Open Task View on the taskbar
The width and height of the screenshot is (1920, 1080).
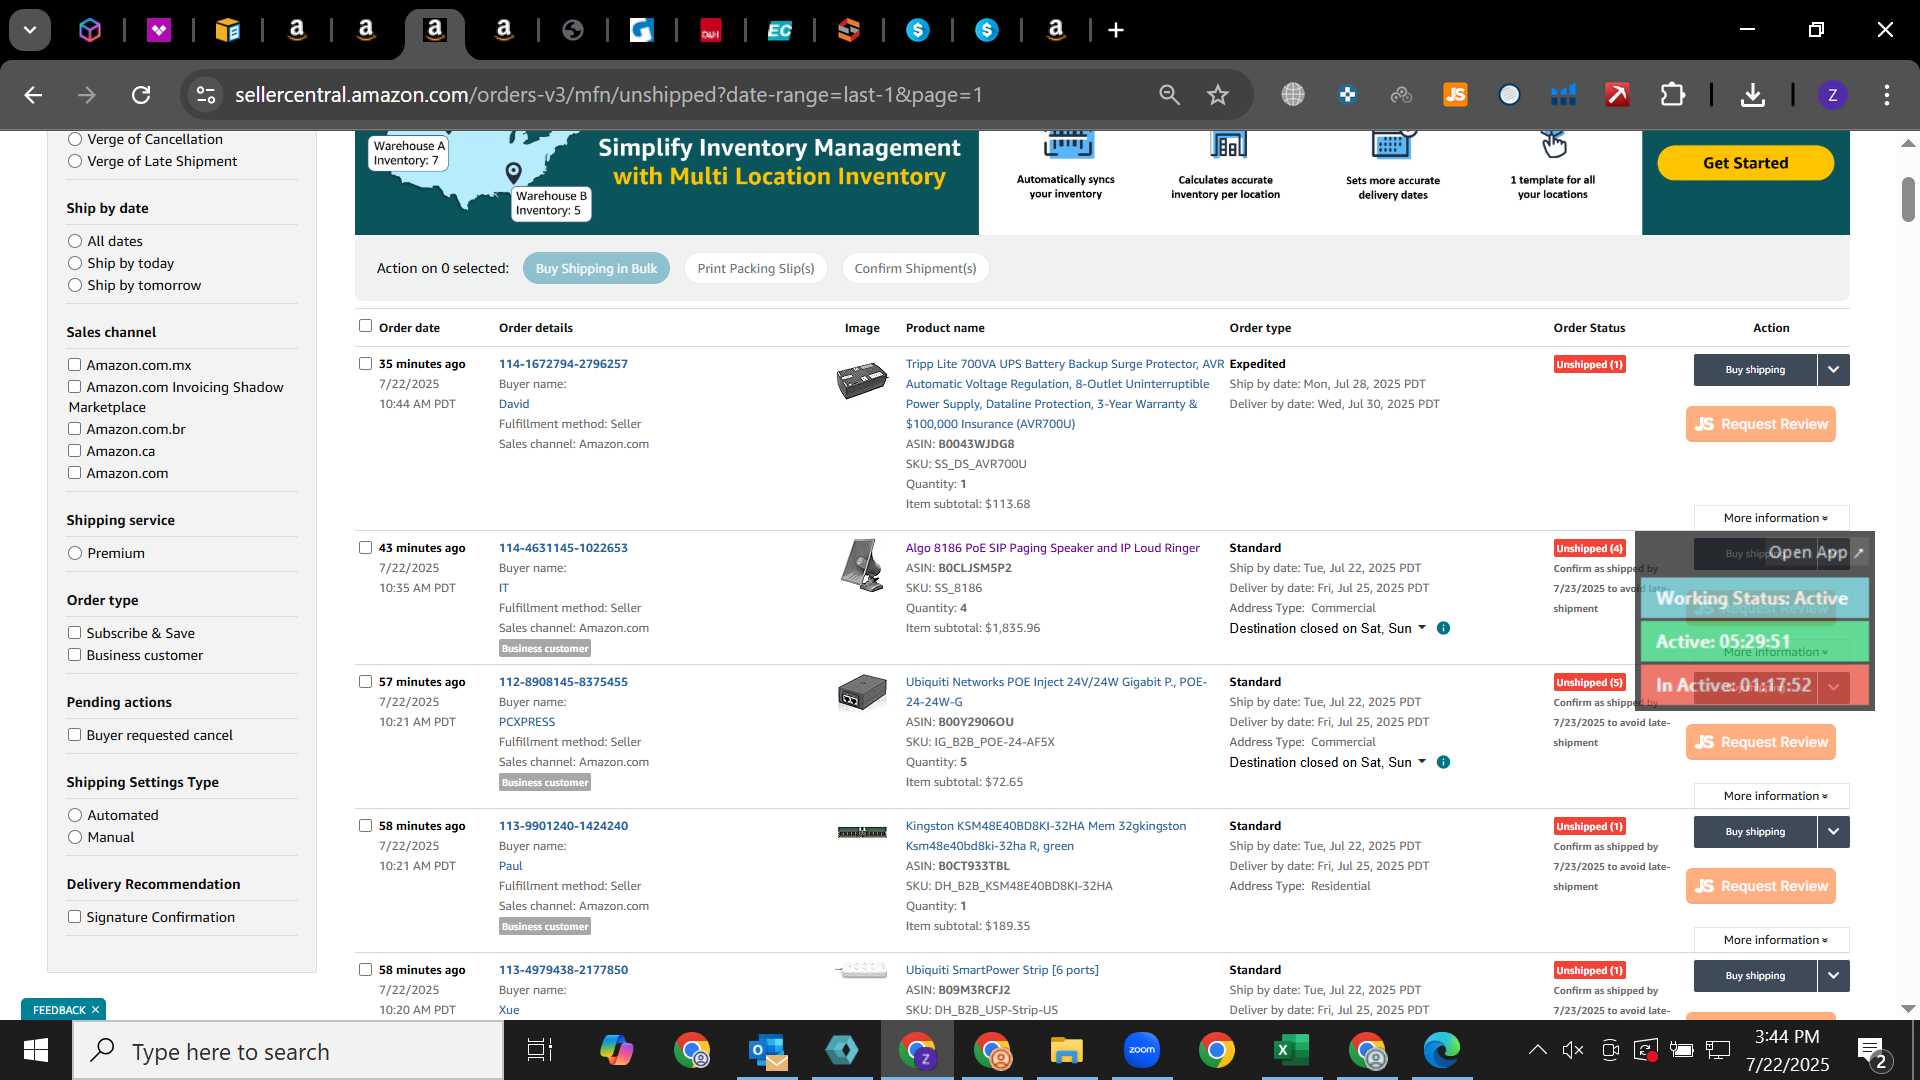[540, 1050]
